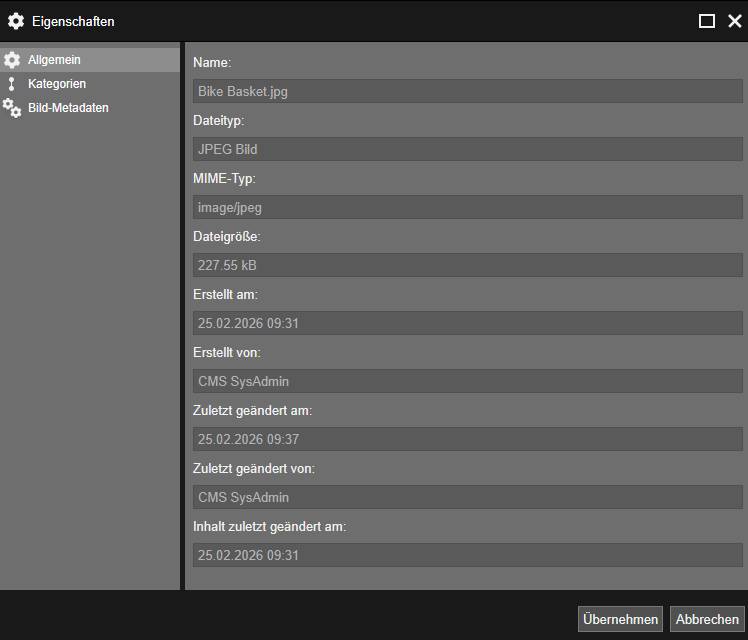Click the gear icon beside Allgemein
The image size is (748, 640).
point(12,60)
